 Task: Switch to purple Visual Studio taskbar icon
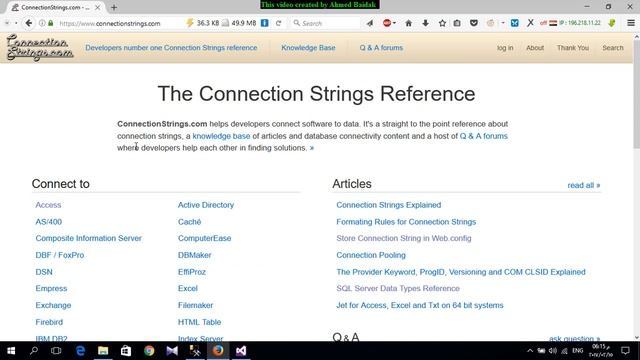click(241, 351)
